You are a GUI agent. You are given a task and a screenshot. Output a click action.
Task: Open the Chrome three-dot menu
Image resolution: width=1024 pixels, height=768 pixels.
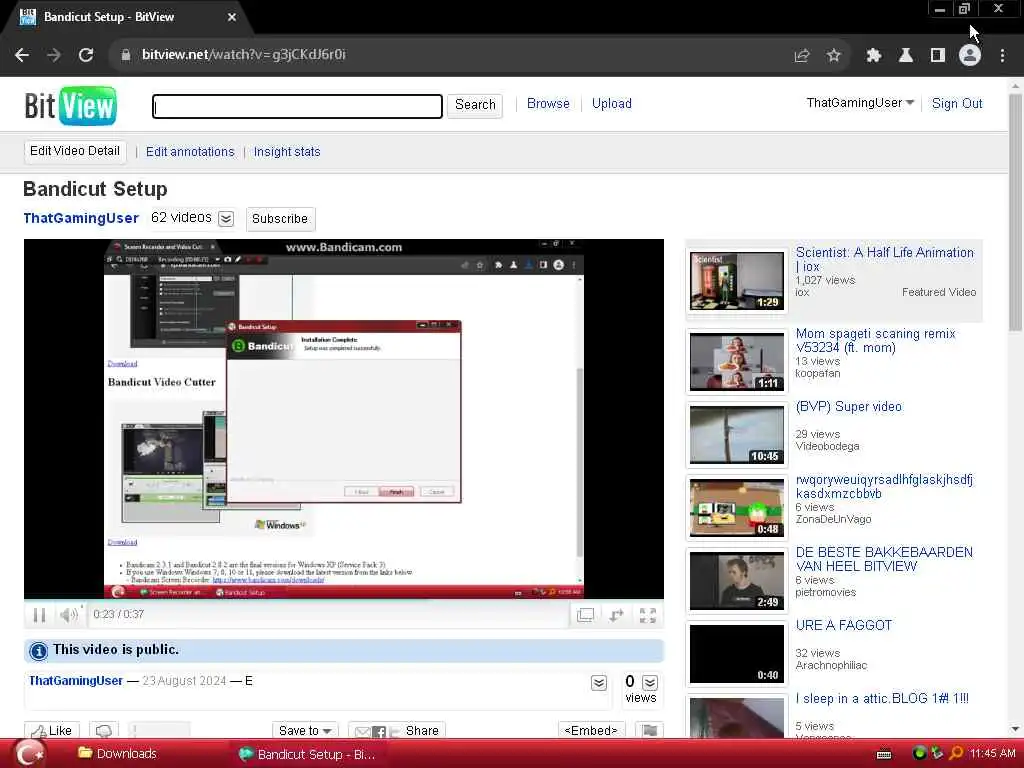1002,56
